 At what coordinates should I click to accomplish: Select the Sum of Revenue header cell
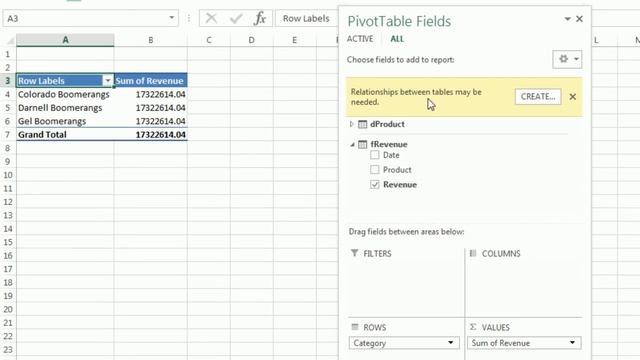(x=151, y=81)
